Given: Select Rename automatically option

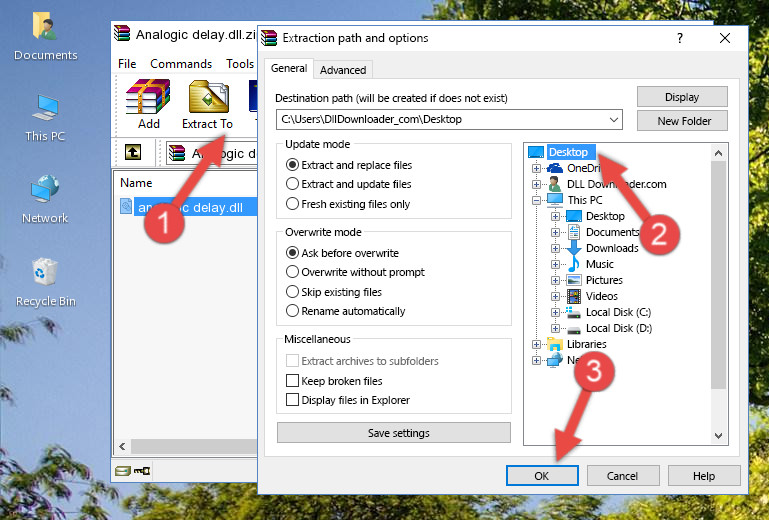Looking at the screenshot, I should (345, 311).
